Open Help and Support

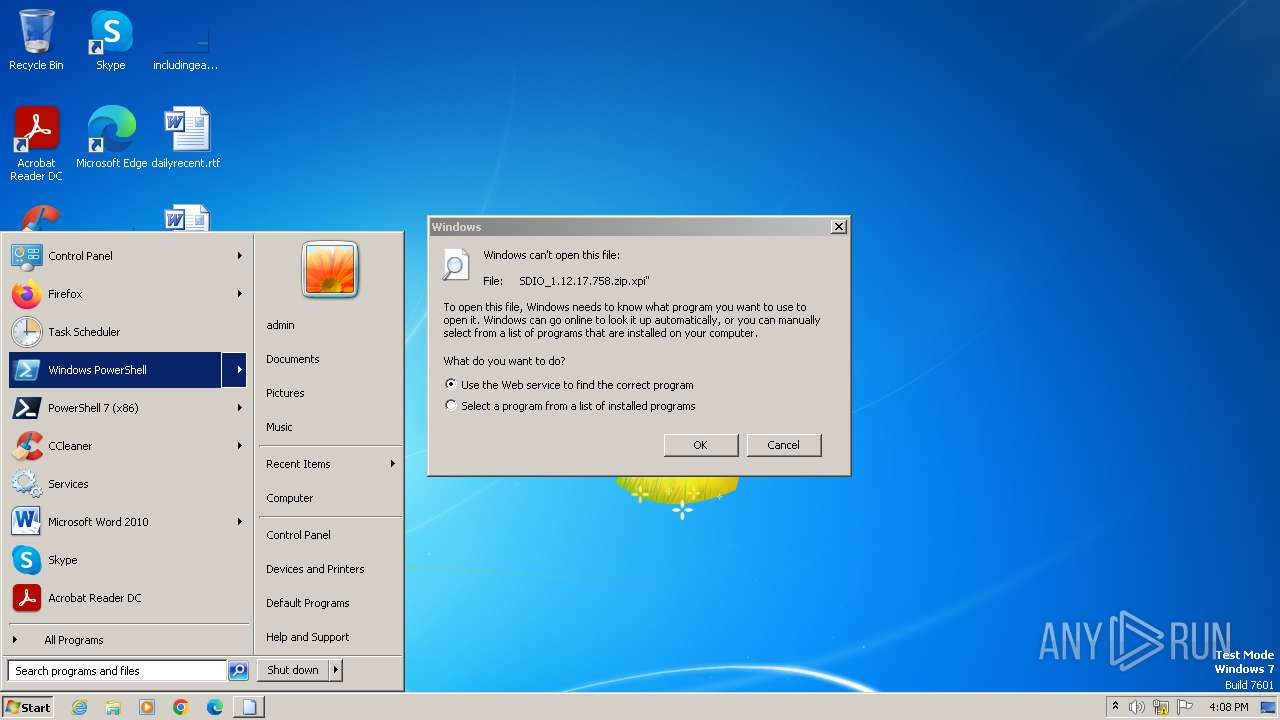point(330,637)
